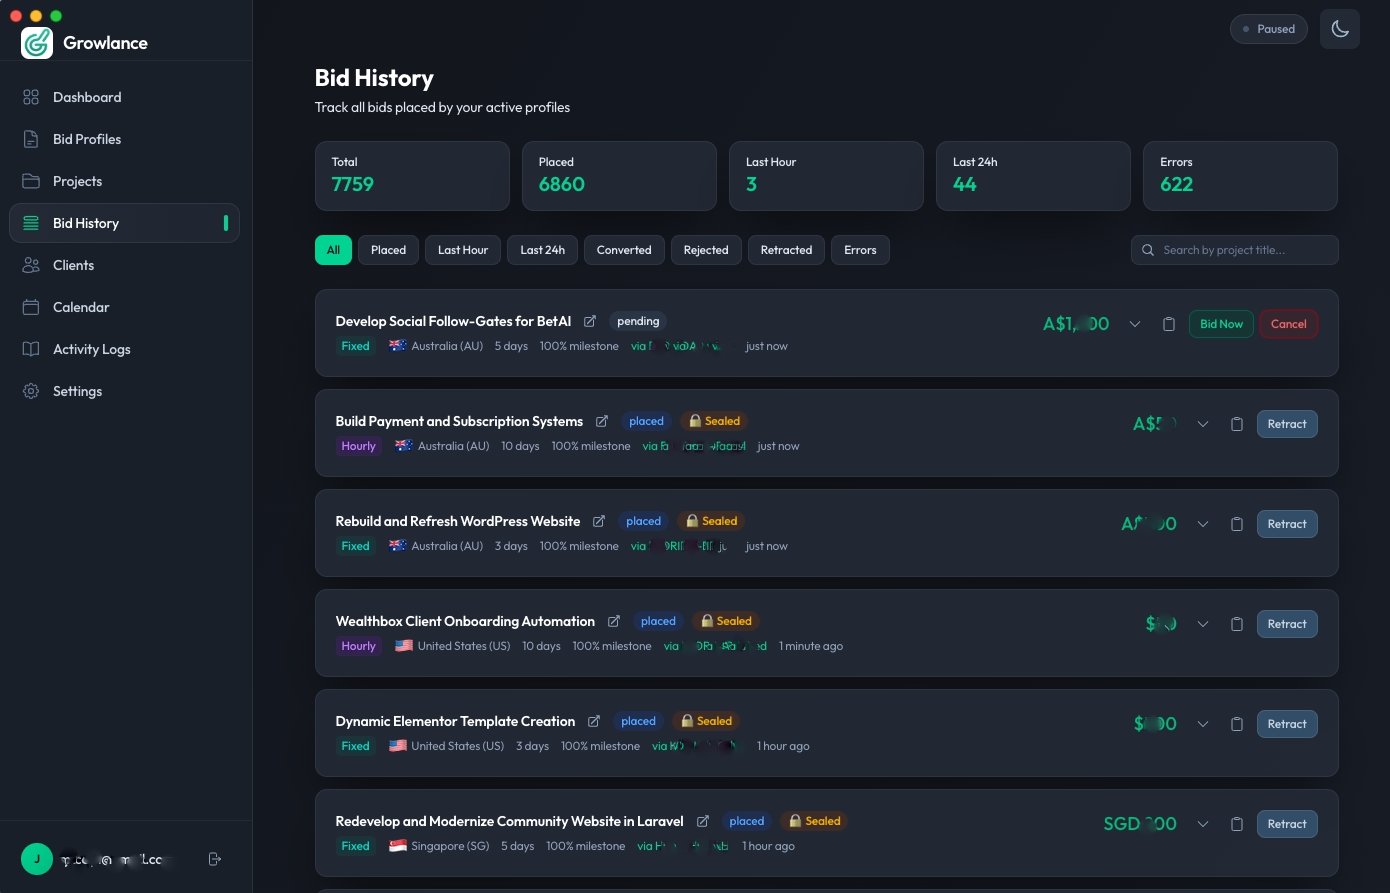View Activity Logs

tap(125, 349)
